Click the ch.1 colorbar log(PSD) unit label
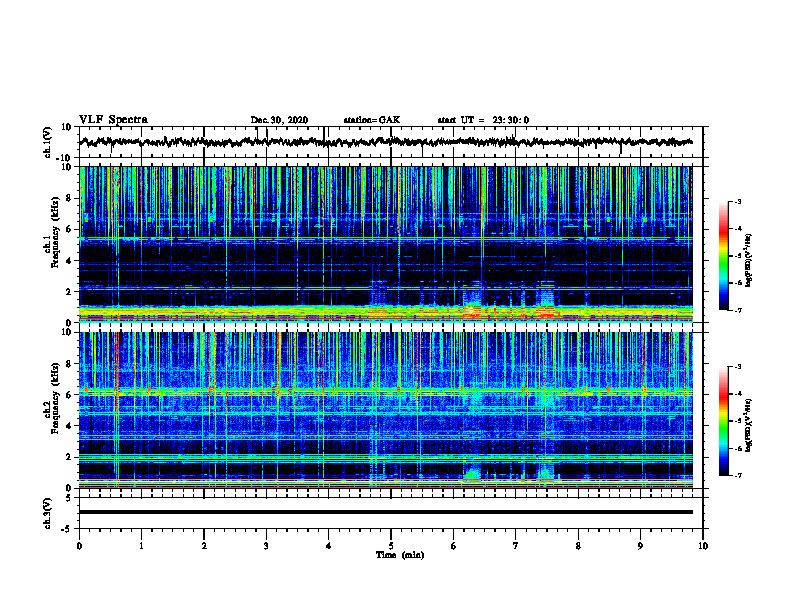792x612 pixels. (x=749, y=260)
